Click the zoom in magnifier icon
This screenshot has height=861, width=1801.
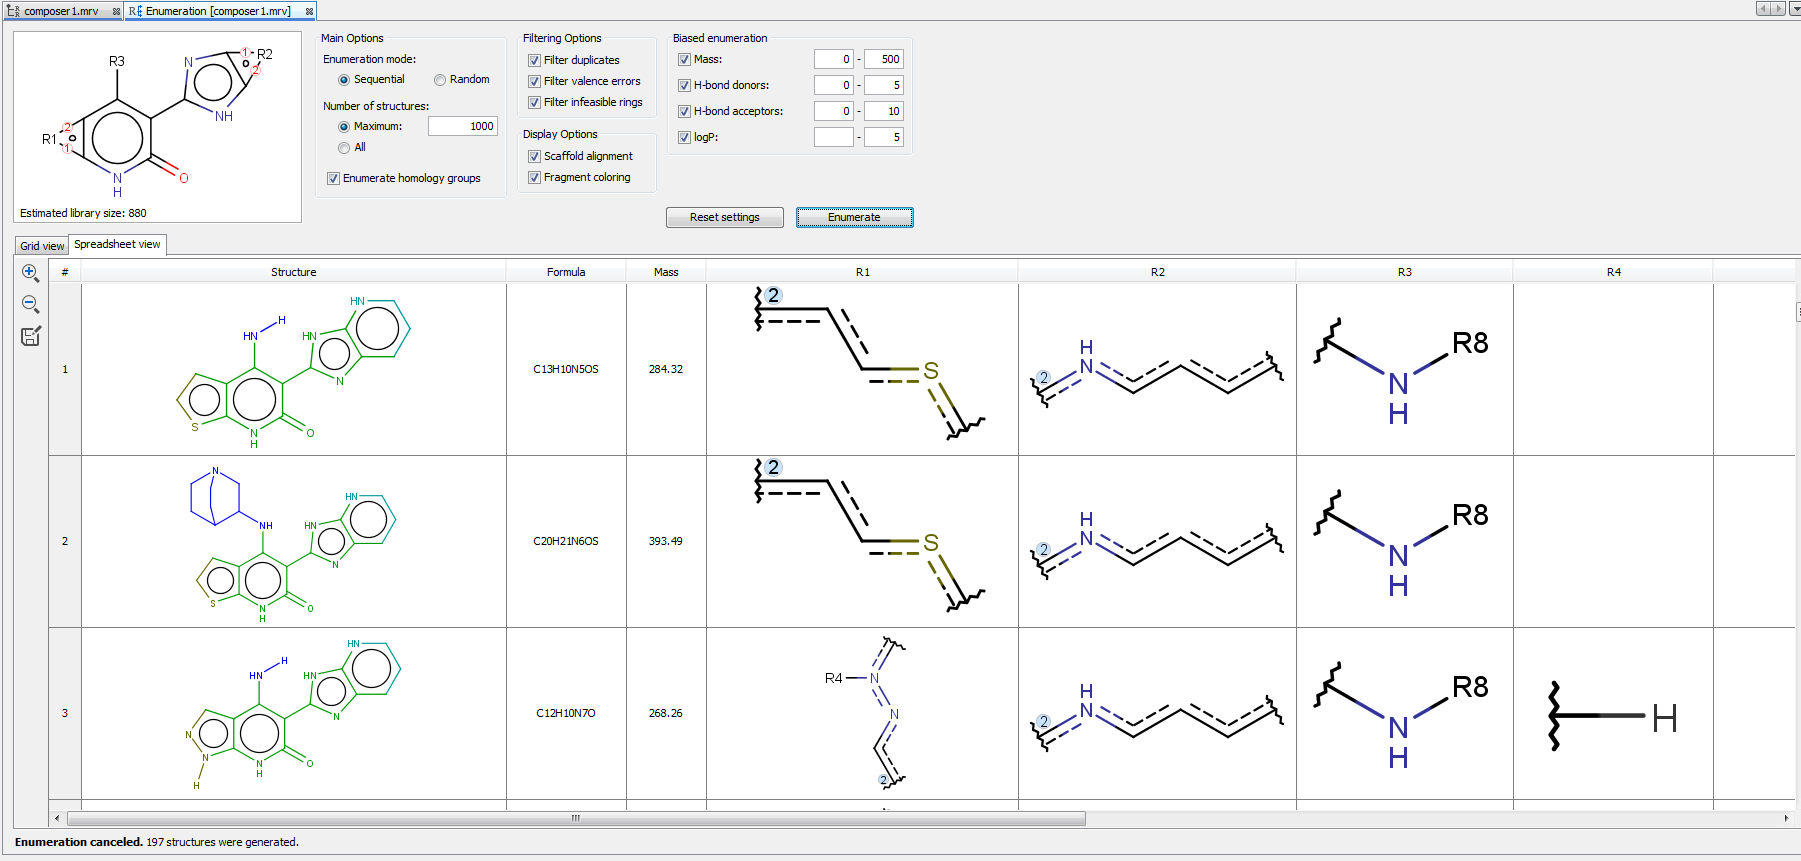[x=30, y=273]
